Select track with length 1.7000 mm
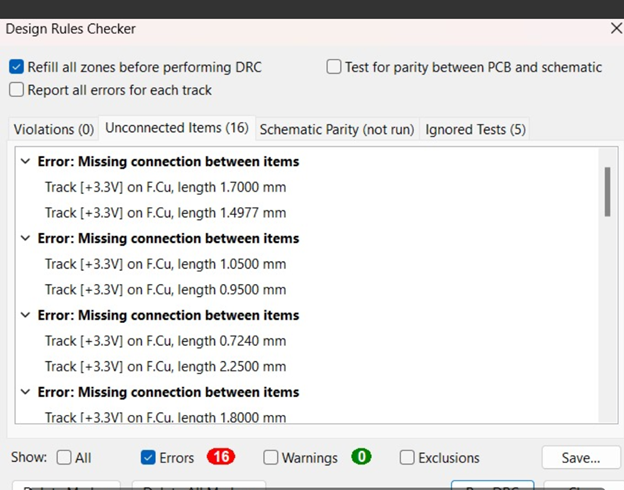Screen dimensions: 624x490 tap(165, 187)
